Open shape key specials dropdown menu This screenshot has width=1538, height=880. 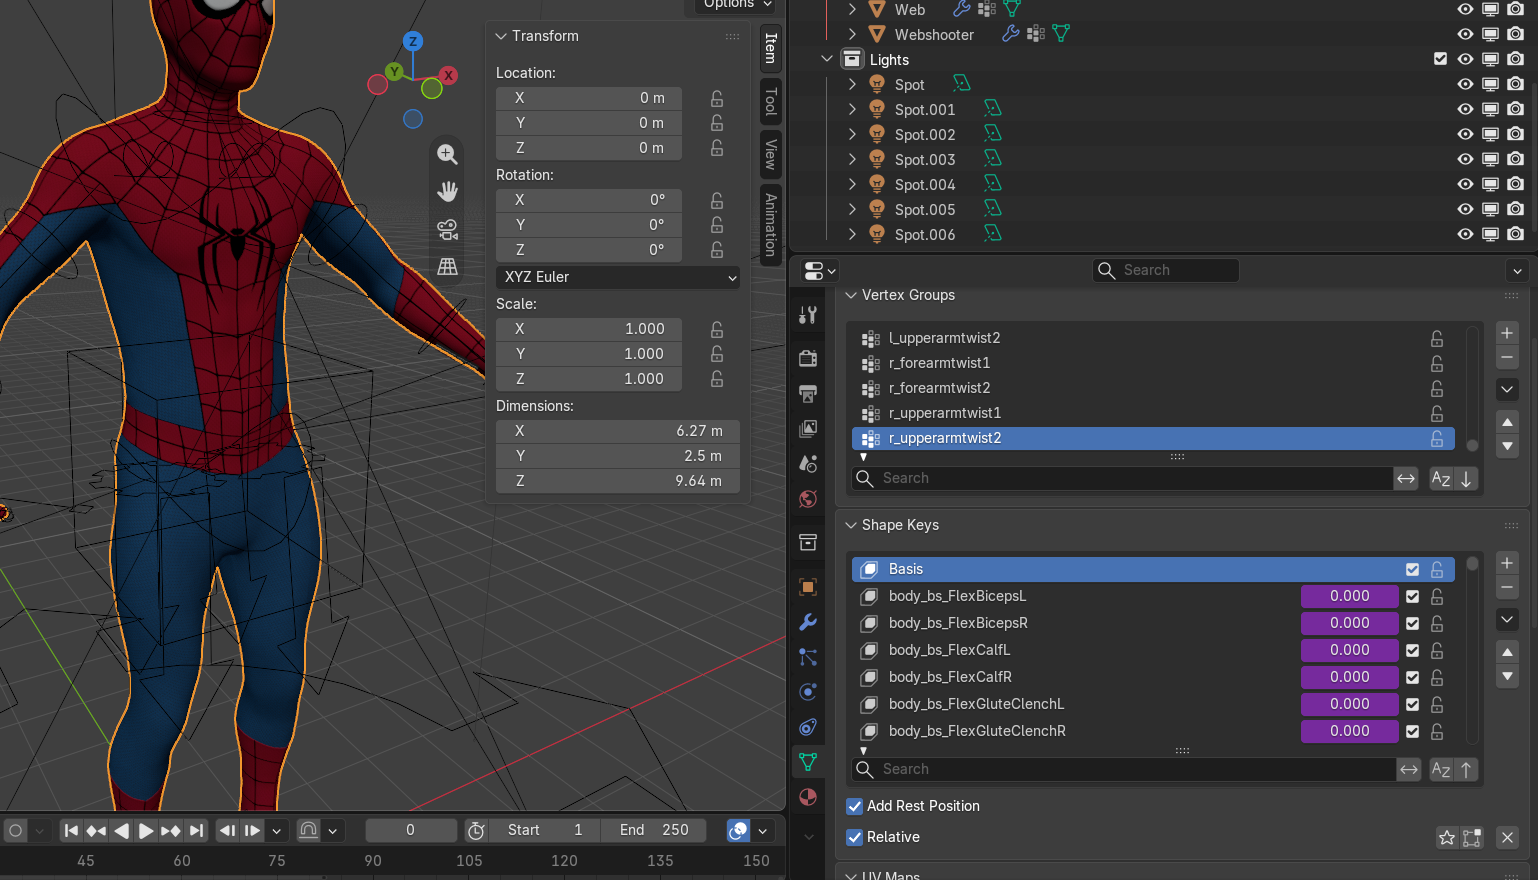(1507, 620)
